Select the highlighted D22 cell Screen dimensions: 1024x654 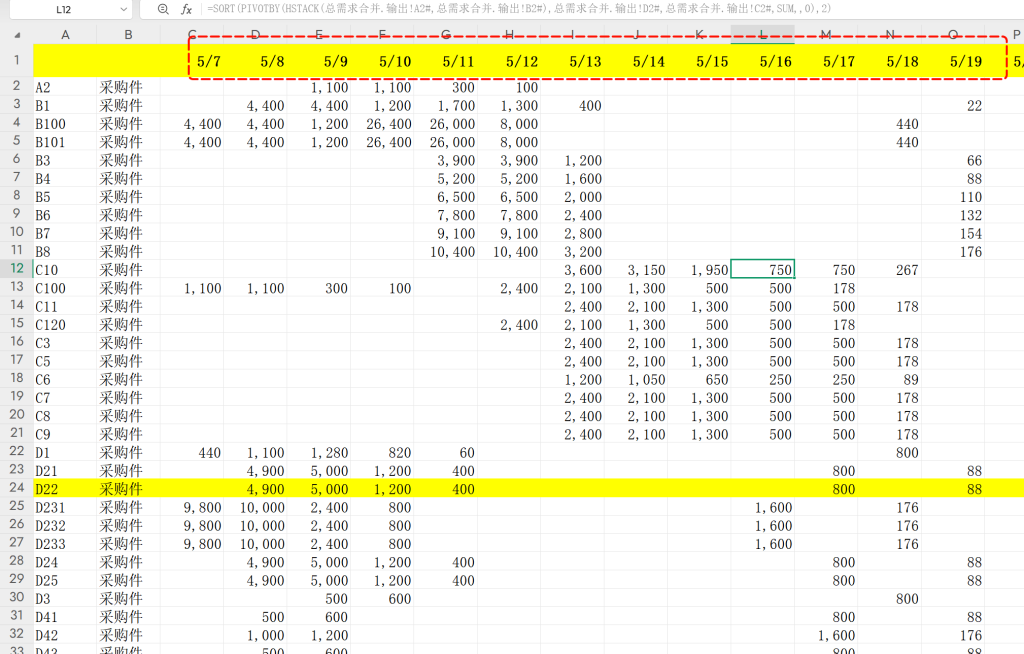coord(65,489)
